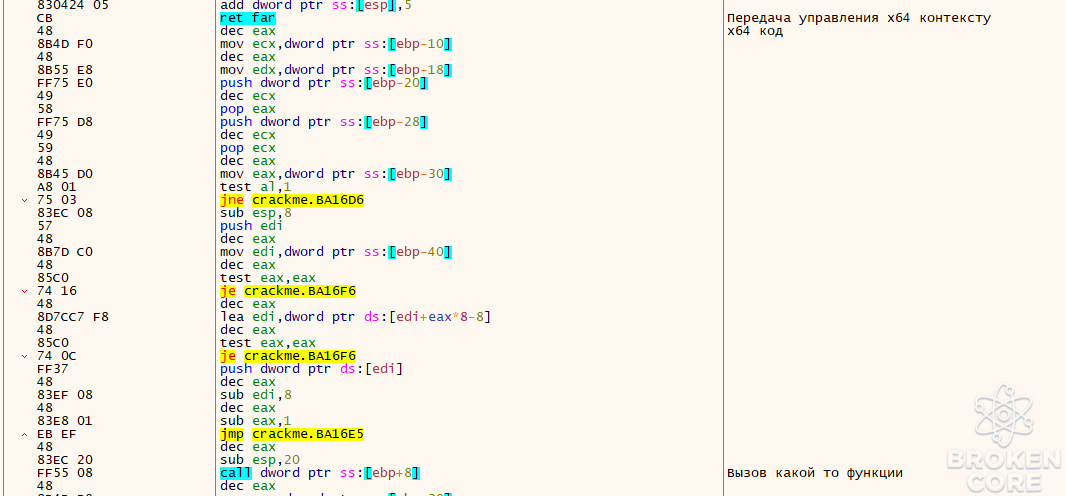Select the je instruction with bytes 74 16
This screenshot has height=496, width=1066.
[x=288, y=291]
